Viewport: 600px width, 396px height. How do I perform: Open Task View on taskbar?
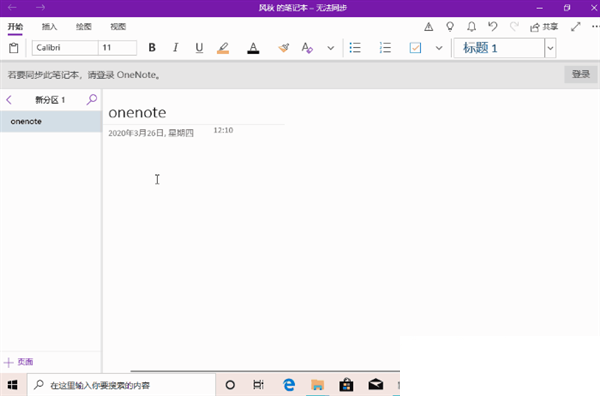tap(259, 385)
